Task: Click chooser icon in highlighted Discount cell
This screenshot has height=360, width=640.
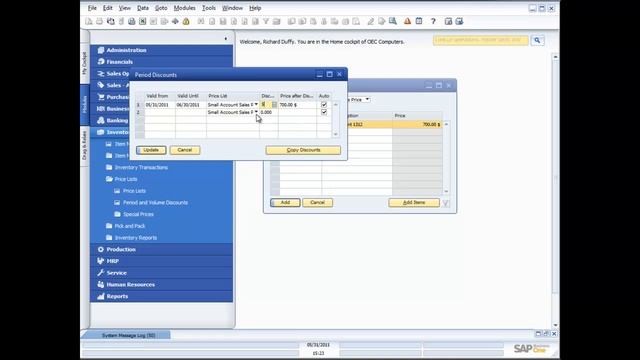Action: point(274,105)
